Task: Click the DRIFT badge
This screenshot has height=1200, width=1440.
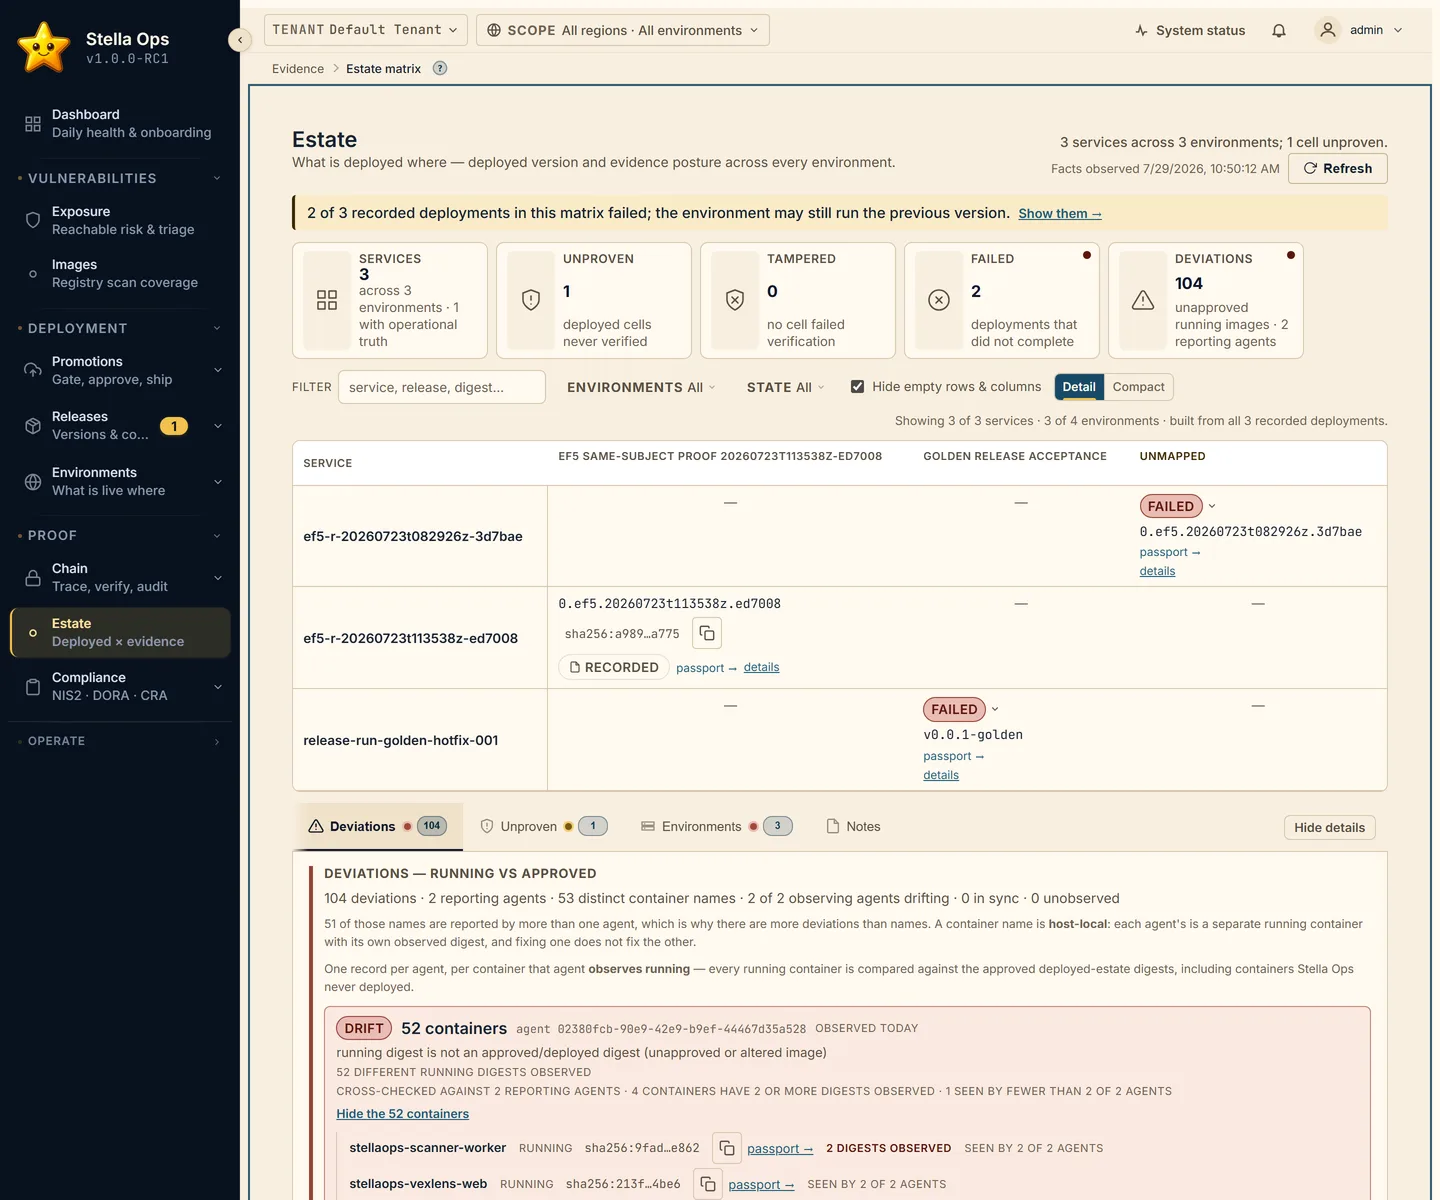Action: (x=364, y=1028)
